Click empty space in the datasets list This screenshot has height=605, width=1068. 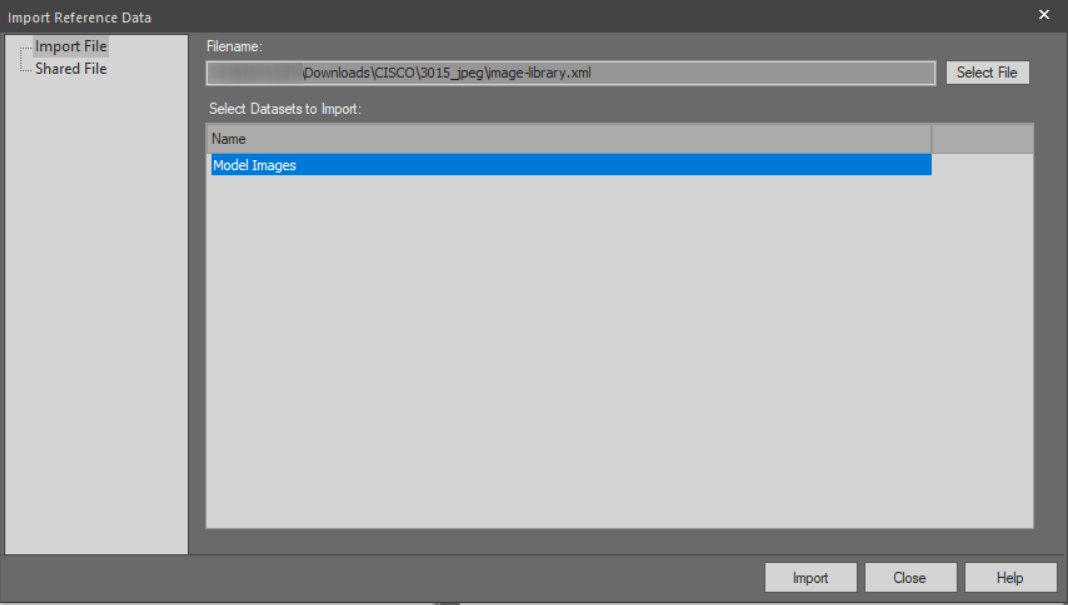[x=618, y=350]
